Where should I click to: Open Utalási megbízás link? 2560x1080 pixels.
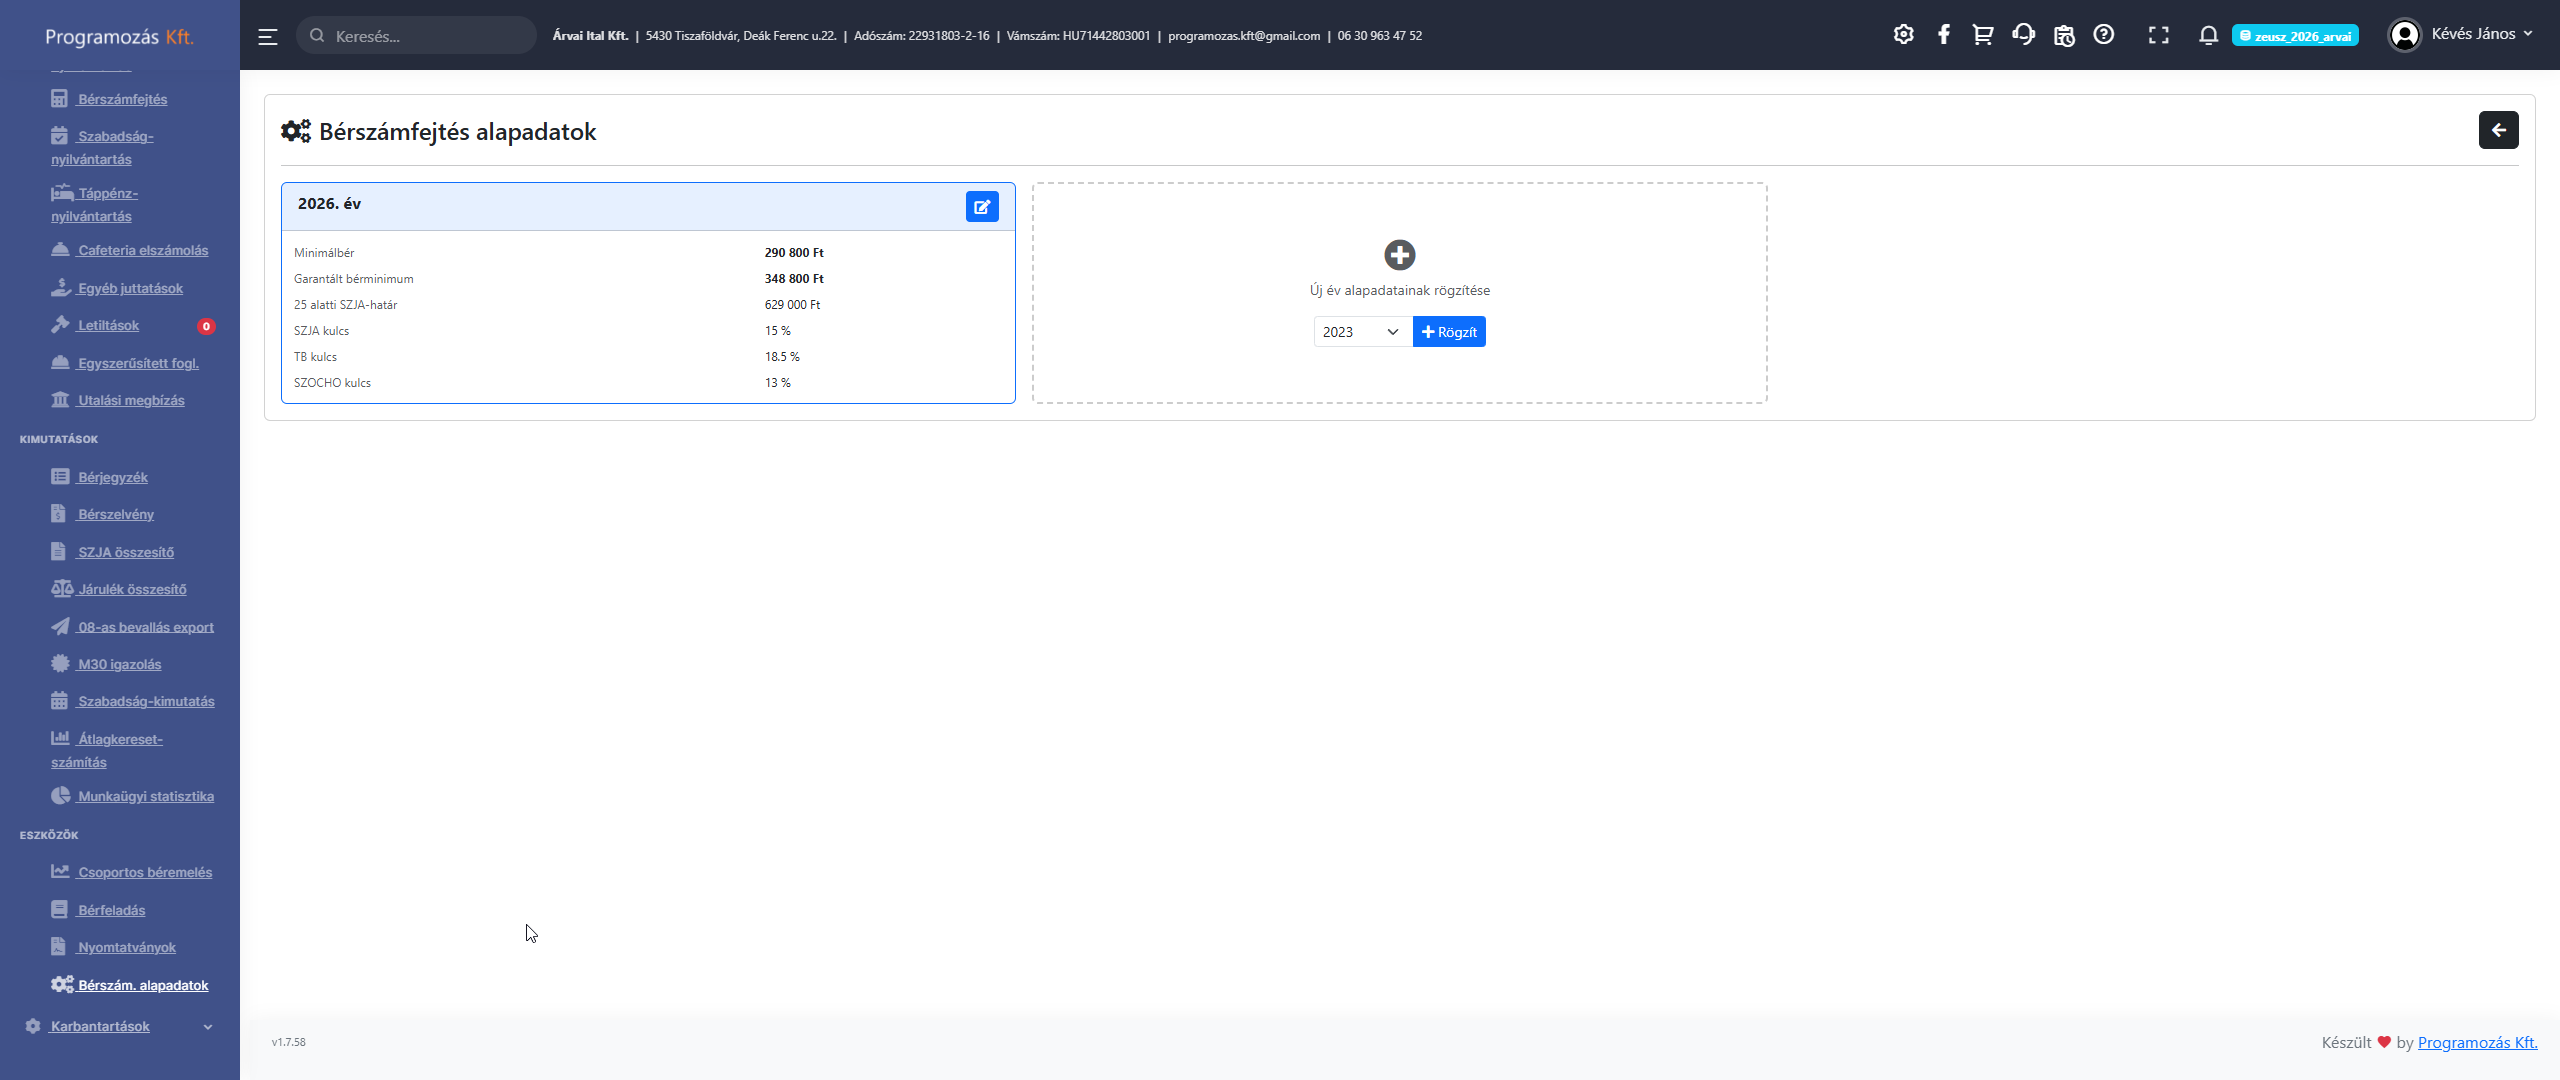pyautogui.click(x=118, y=400)
